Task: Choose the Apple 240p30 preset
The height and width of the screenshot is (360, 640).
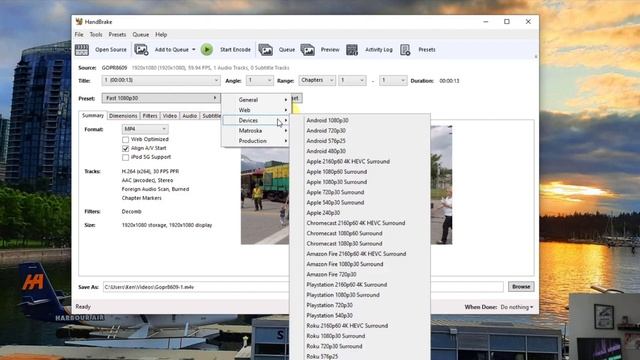Action: (x=323, y=213)
